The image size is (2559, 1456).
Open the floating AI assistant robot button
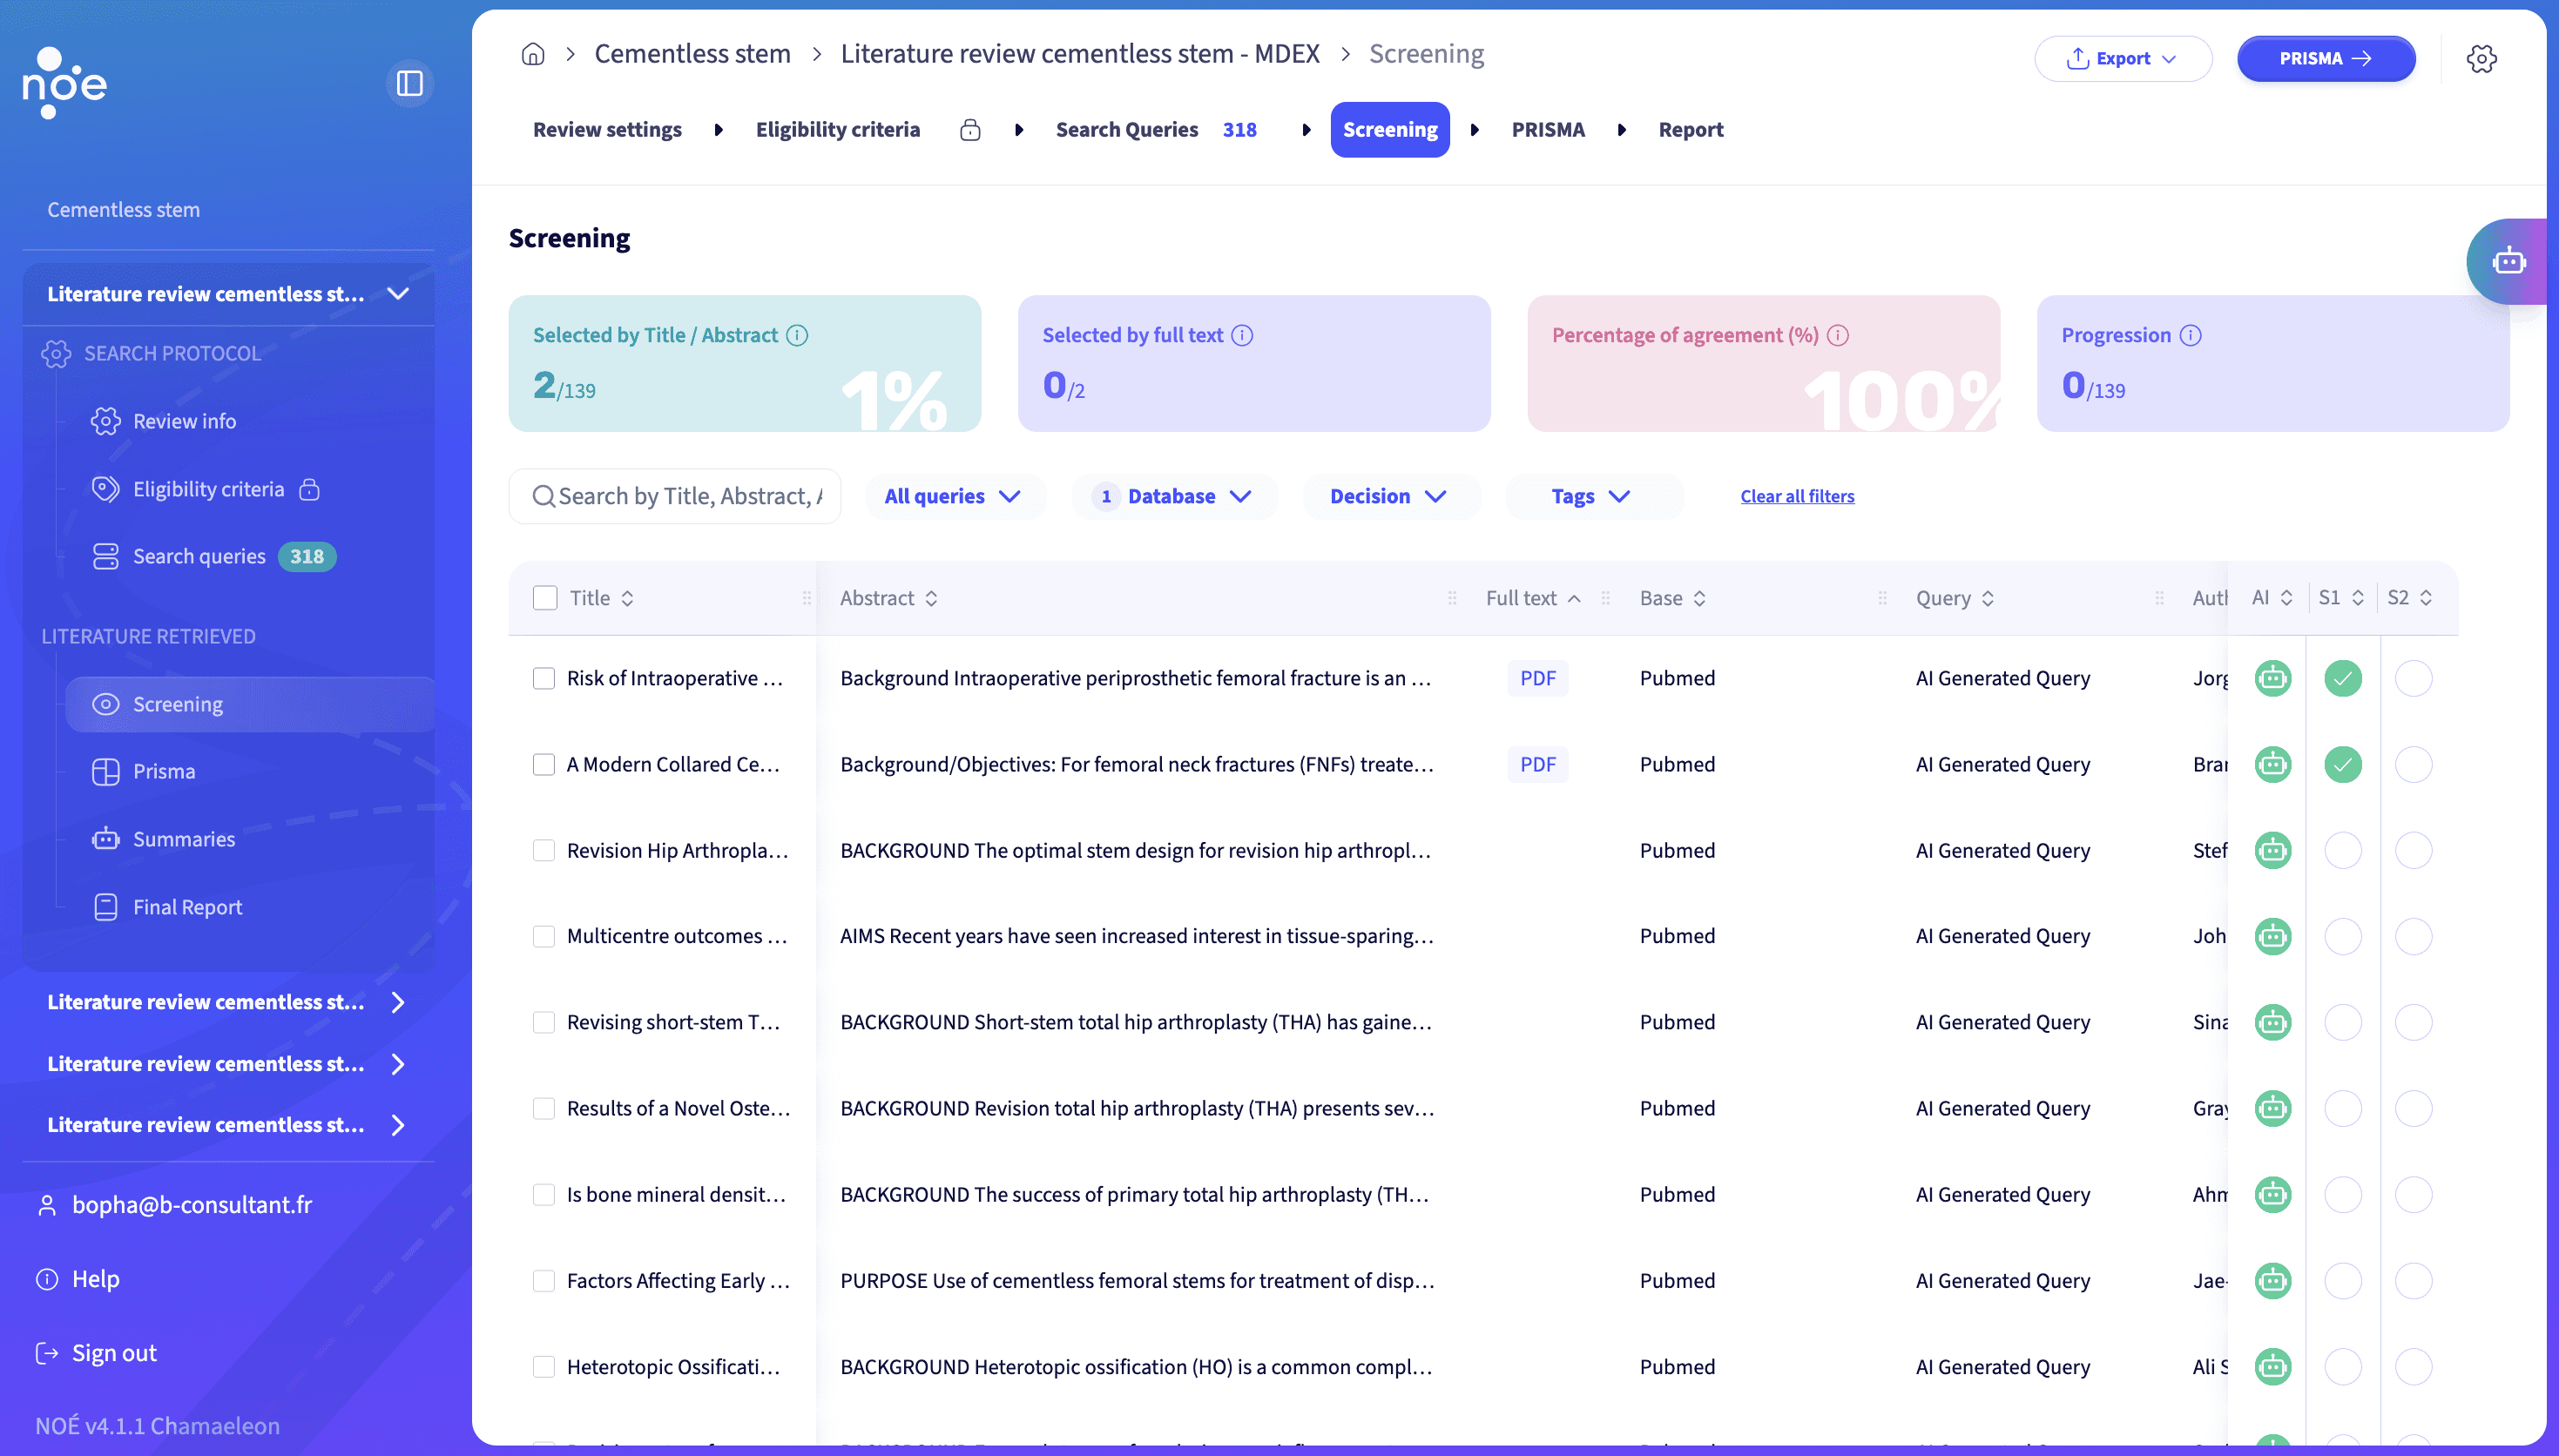2509,262
